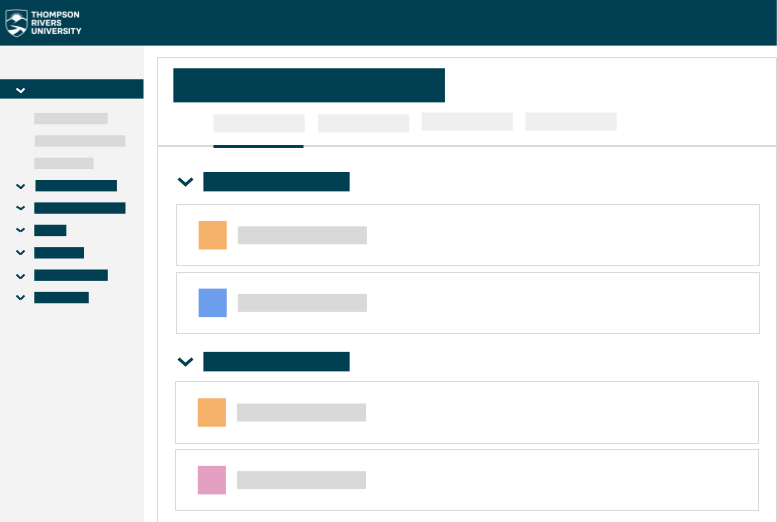Open the blue item's gray title bar
Screen dimensions: 777x522
click(302, 303)
